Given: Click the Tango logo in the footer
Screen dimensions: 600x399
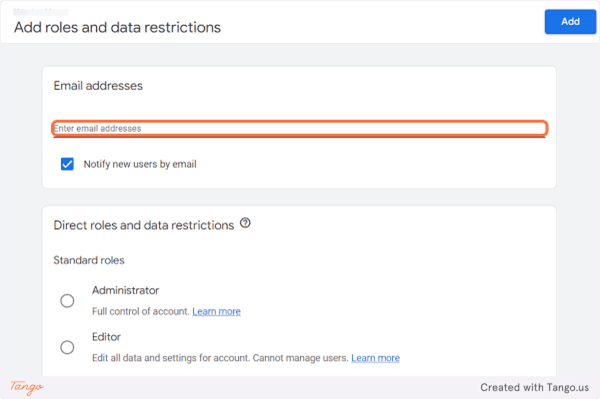Looking at the screenshot, I should 27,387.
